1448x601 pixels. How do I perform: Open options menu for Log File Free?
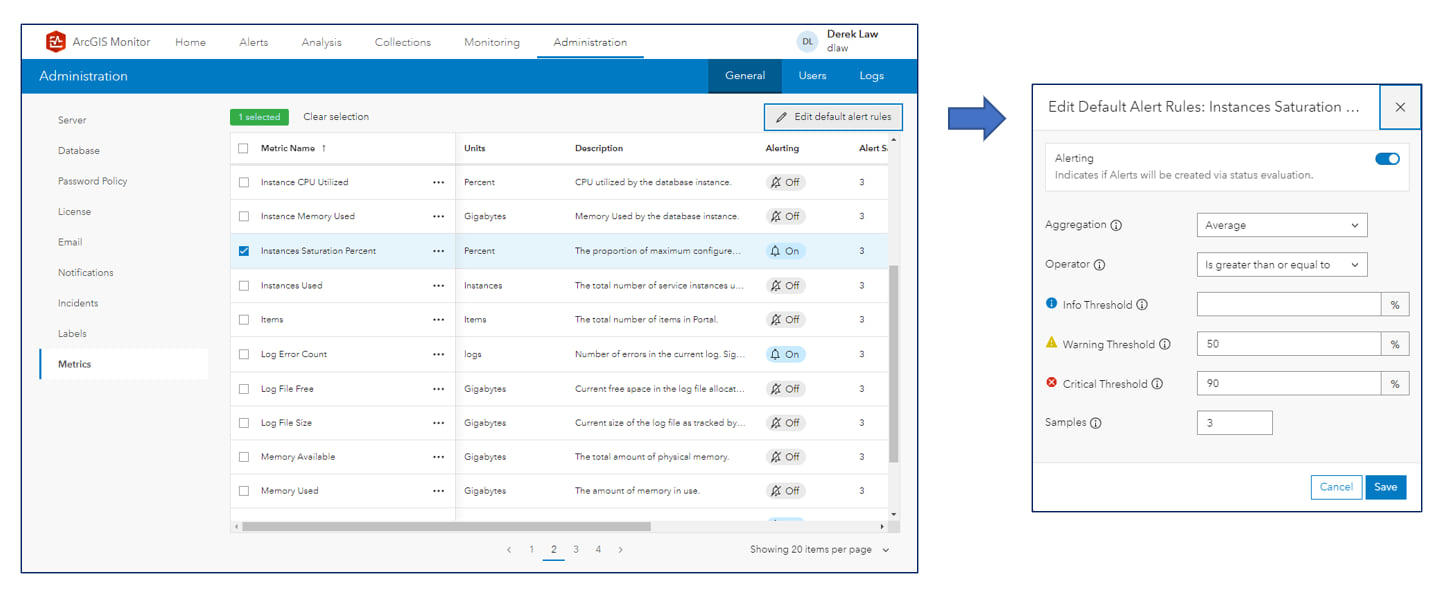coord(438,389)
